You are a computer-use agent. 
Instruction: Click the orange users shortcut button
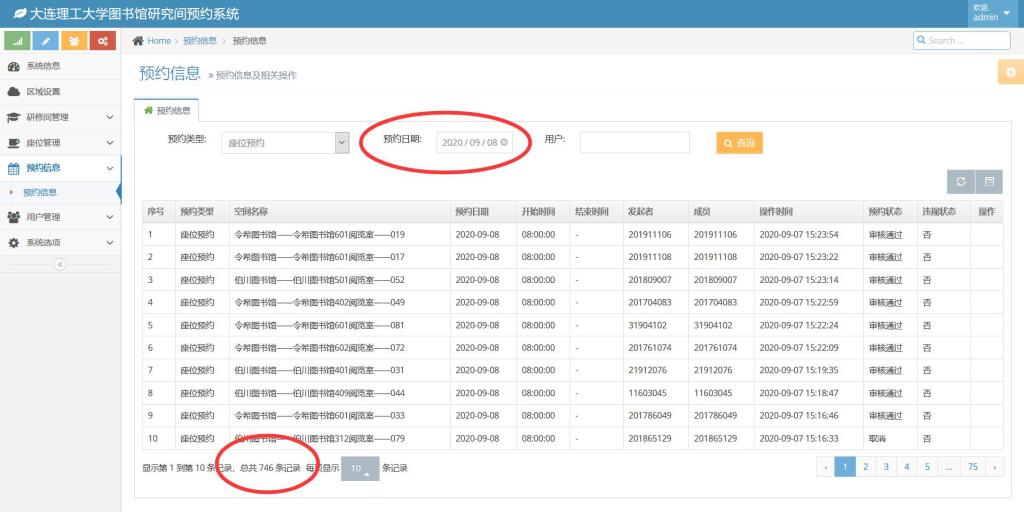point(74,41)
